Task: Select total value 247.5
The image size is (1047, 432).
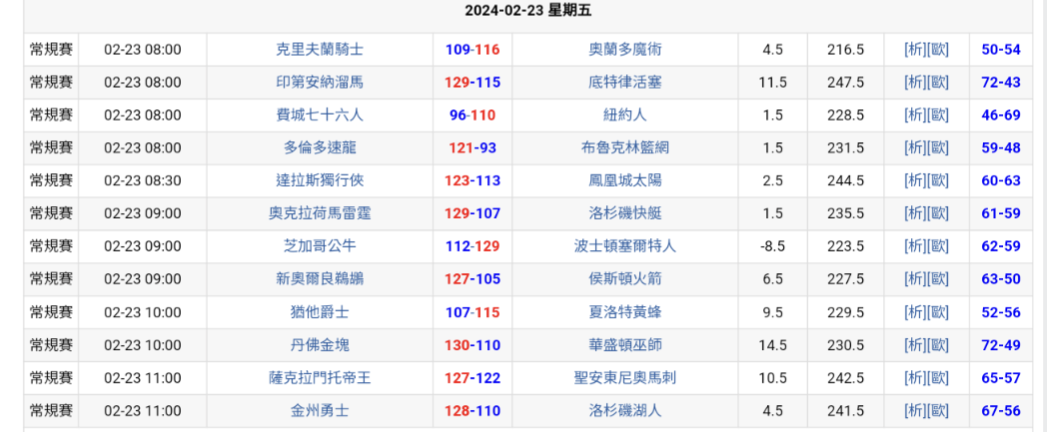Action: point(845,82)
